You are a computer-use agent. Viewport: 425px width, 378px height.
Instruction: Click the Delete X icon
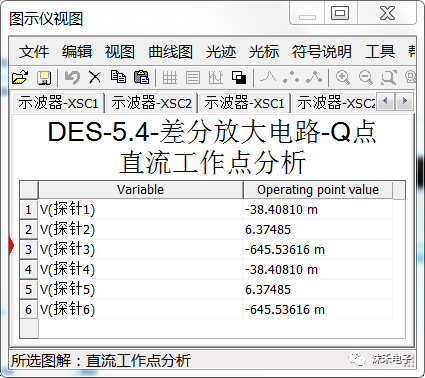pyautogui.click(x=95, y=78)
